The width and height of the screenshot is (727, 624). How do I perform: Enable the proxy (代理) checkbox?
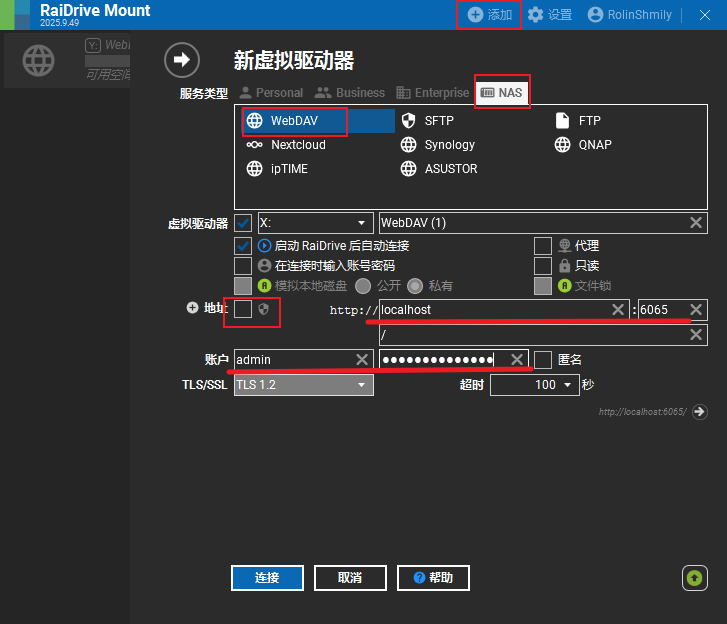point(543,246)
